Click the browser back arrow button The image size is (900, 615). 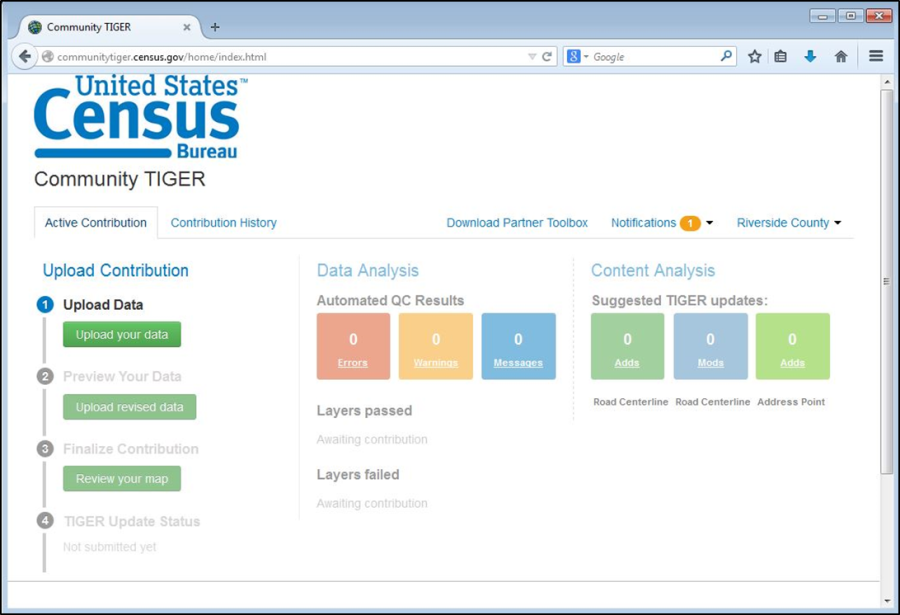24,56
